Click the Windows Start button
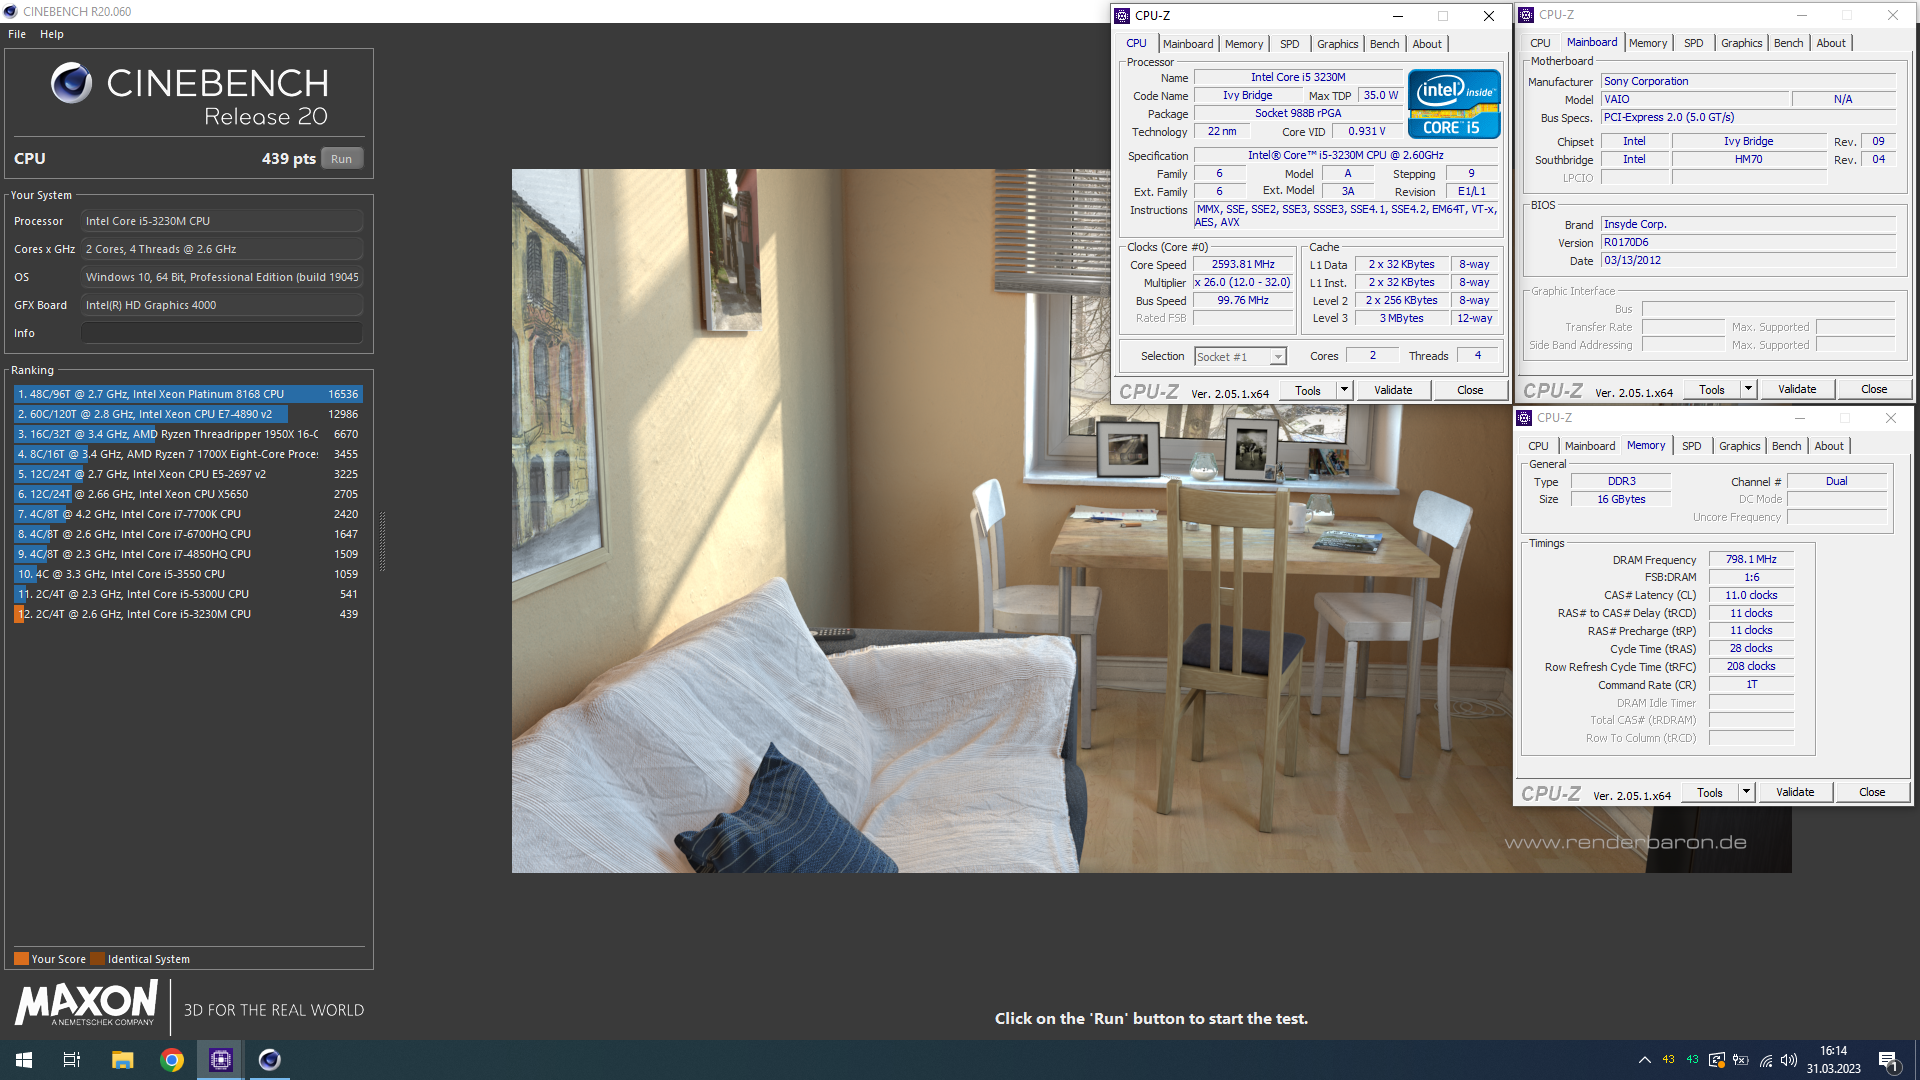Viewport: 1920px width, 1080px height. 24,1060
